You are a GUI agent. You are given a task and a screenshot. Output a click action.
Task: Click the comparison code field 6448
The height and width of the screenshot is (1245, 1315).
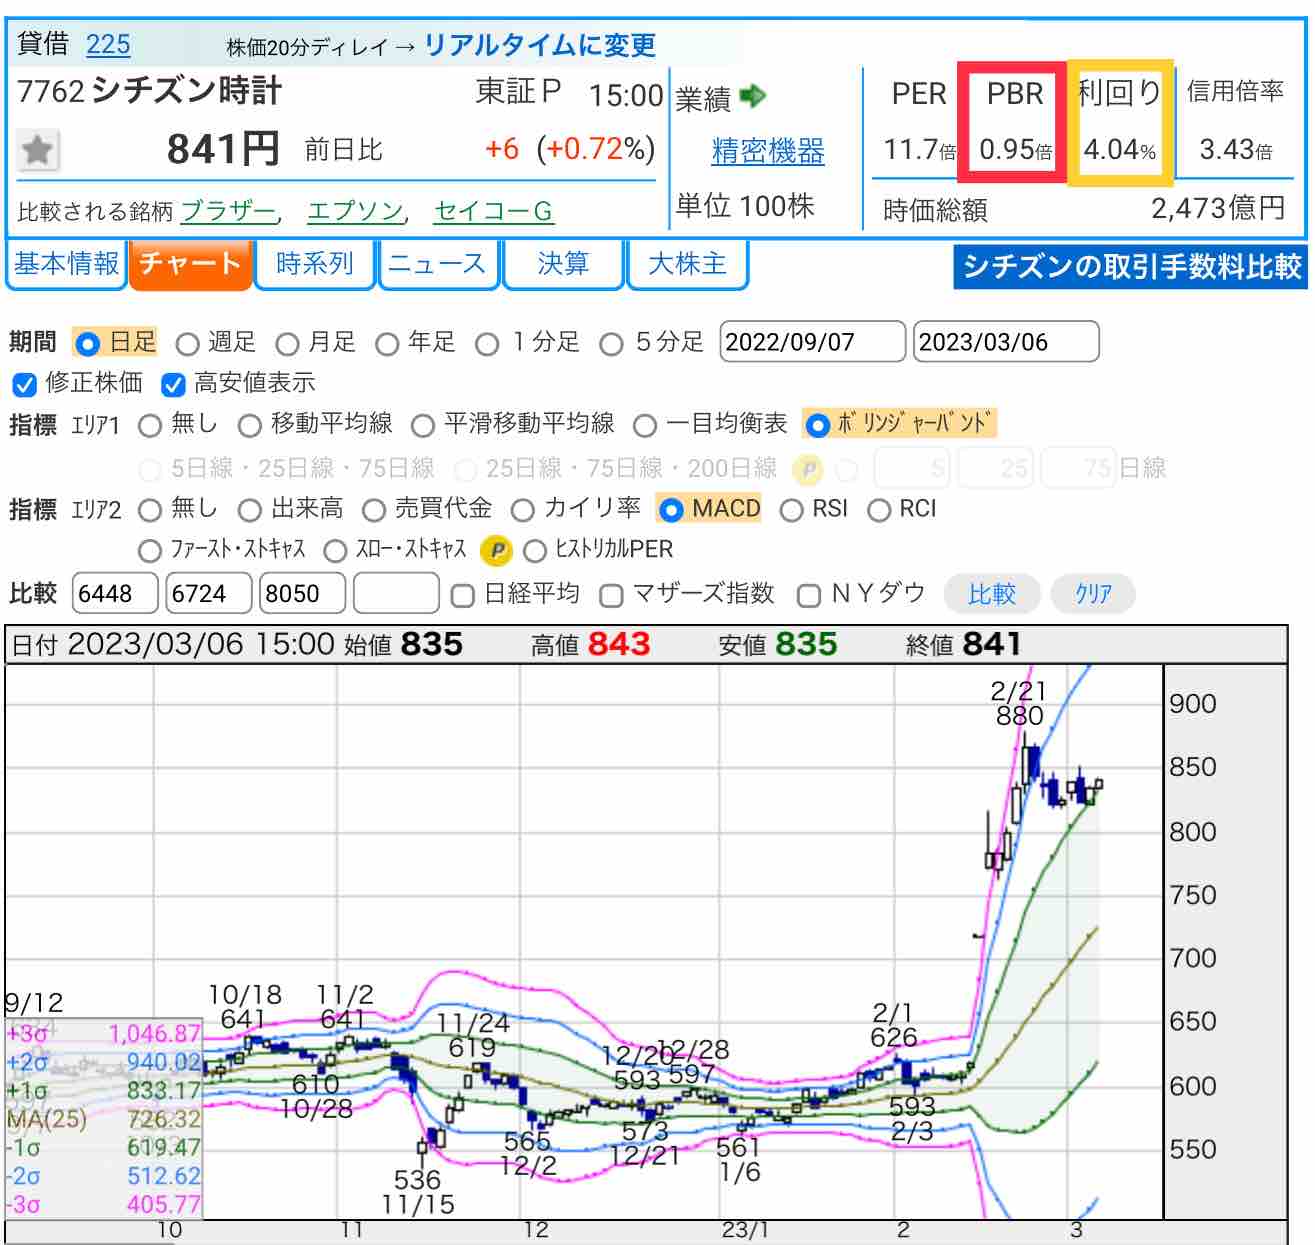point(115,593)
